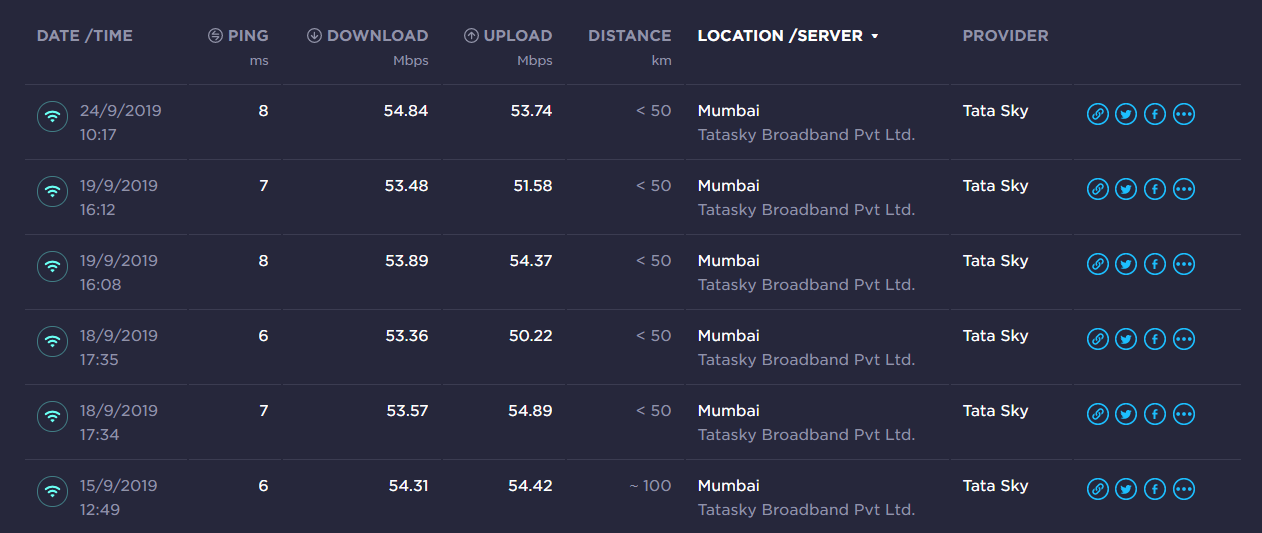Select the 54.31 download speed row
The image size is (1262, 533).
click(408, 486)
